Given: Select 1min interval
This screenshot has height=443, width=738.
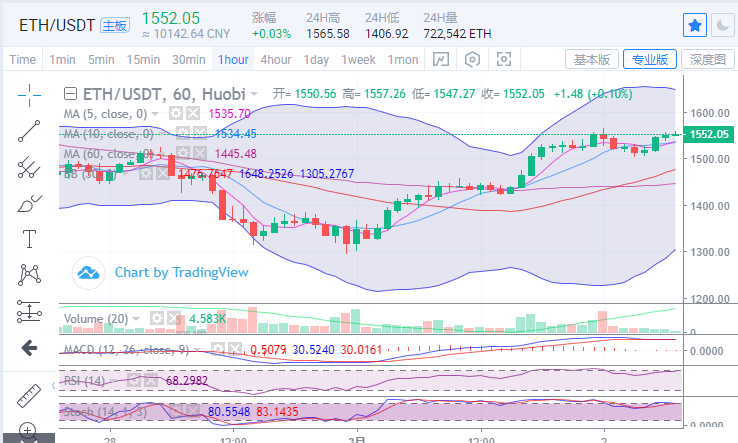Looking at the screenshot, I should [x=62, y=60].
